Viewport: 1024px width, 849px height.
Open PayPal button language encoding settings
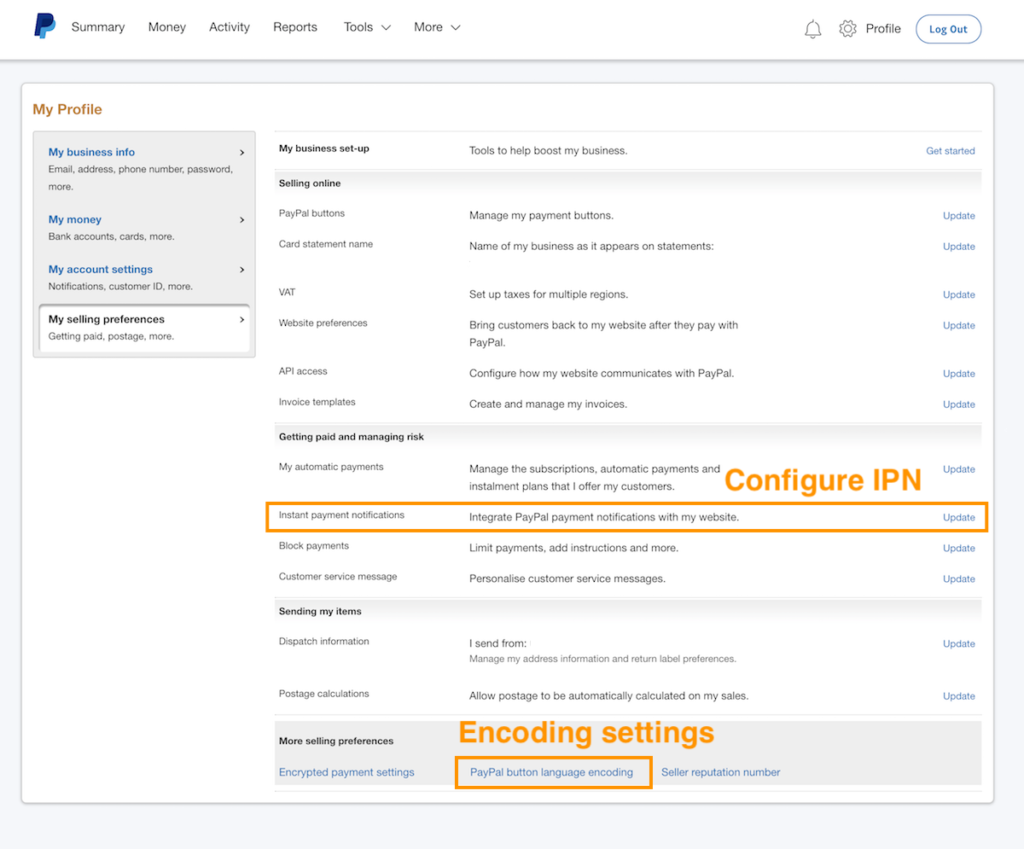pos(553,772)
